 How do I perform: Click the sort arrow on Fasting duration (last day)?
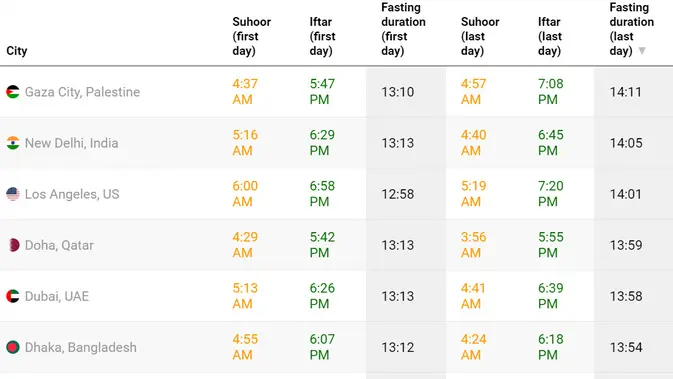click(x=642, y=51)
